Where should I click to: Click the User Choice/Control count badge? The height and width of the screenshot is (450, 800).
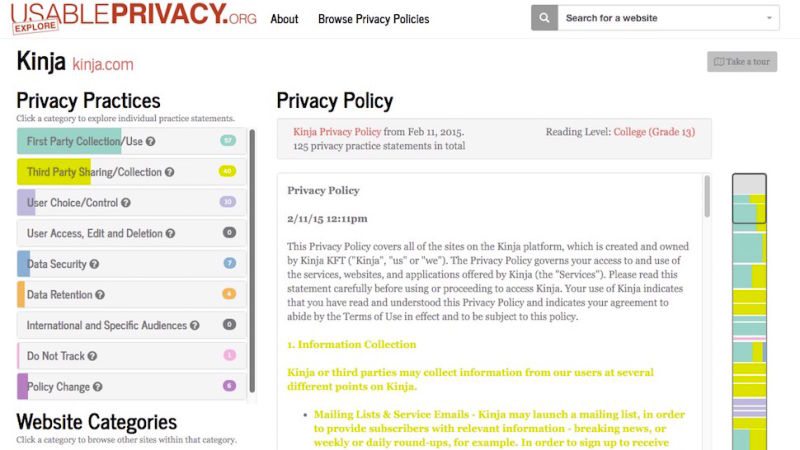(228, 202)
